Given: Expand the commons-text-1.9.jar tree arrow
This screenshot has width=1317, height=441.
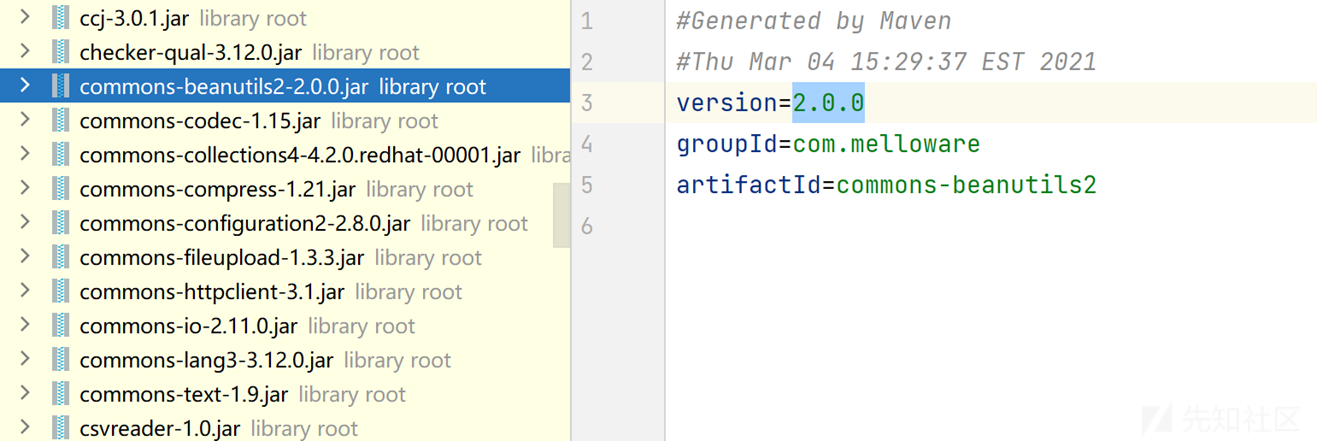Looking at the screenshot, I should click(25, 394).
